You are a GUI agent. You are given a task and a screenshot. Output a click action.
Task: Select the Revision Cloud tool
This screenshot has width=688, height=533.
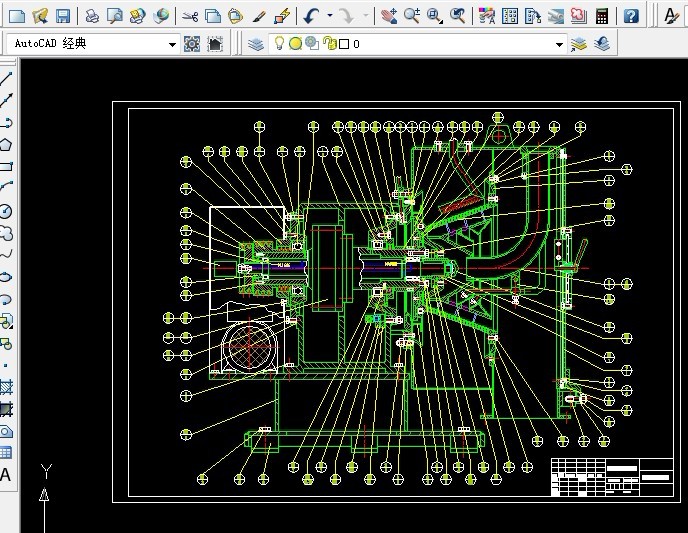click(x=6, y=233)
